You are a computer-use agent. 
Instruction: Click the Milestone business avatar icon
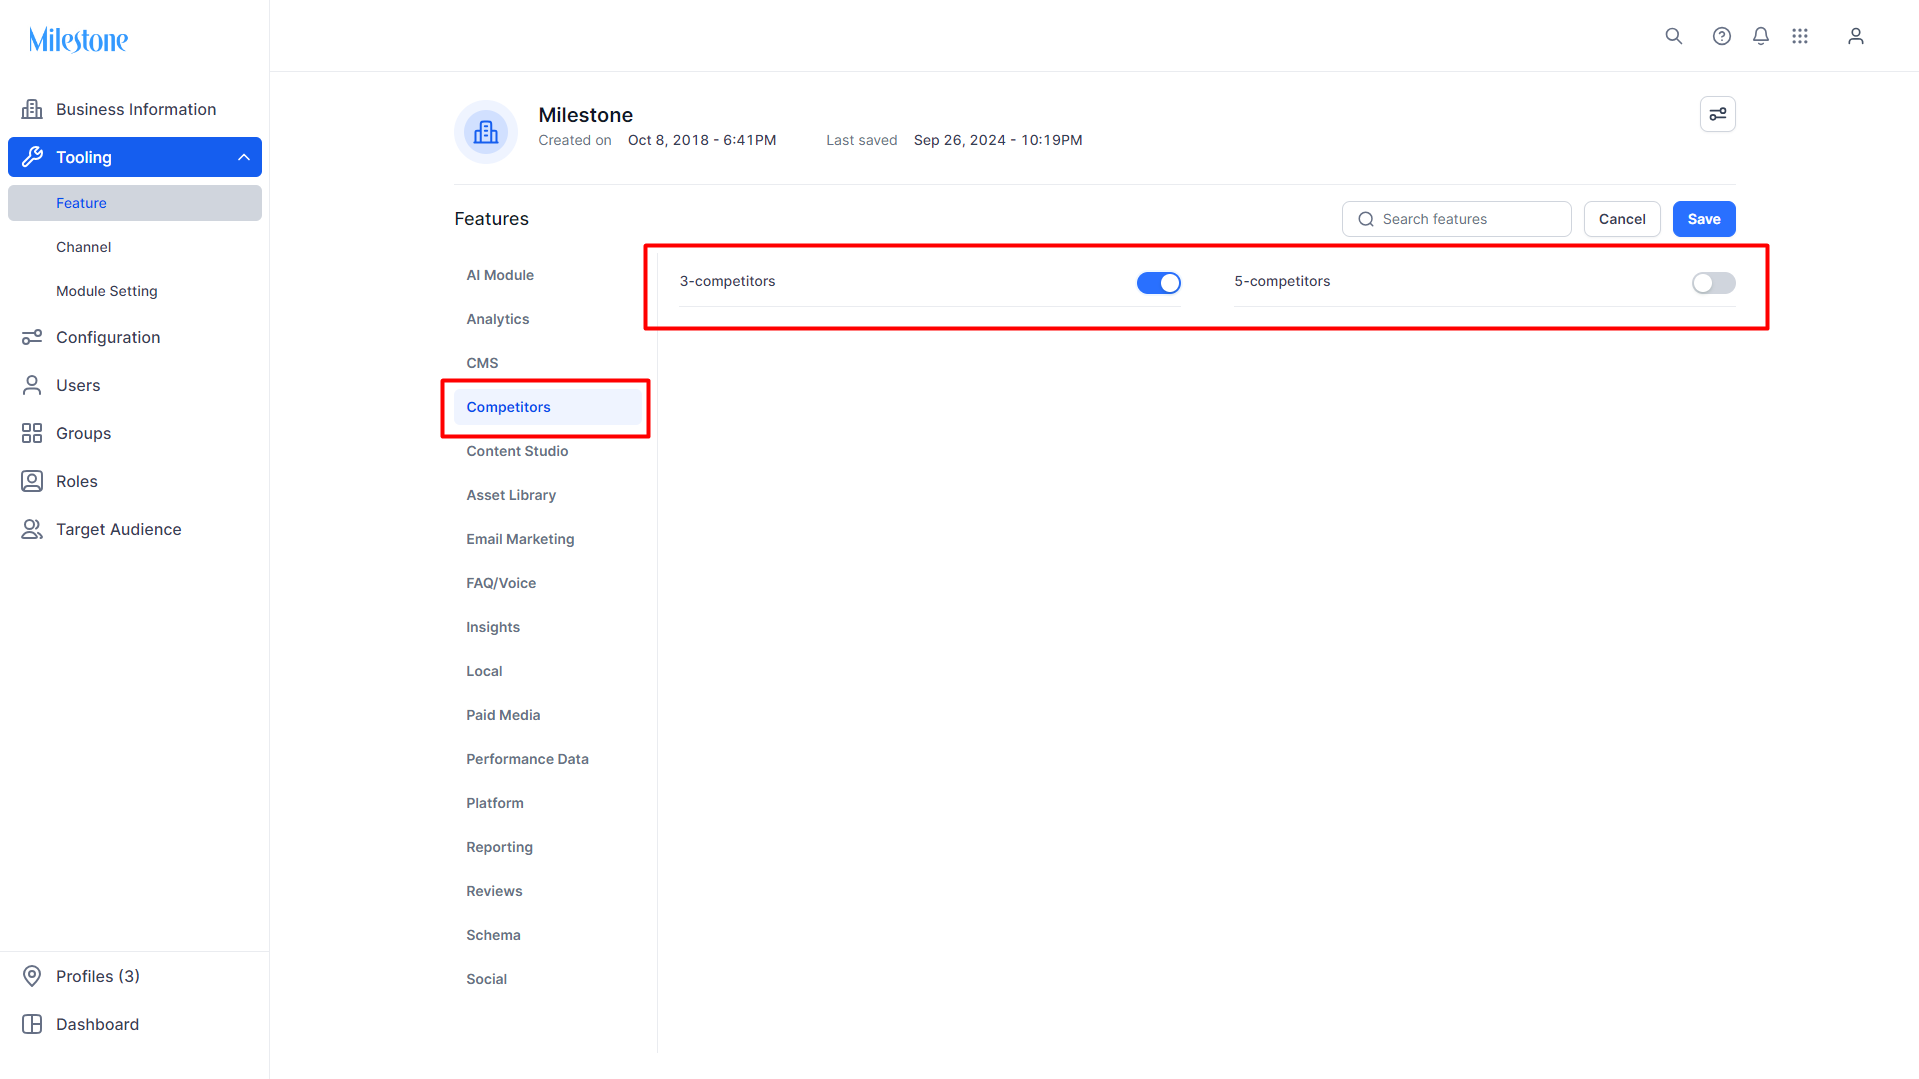(486, 132)
